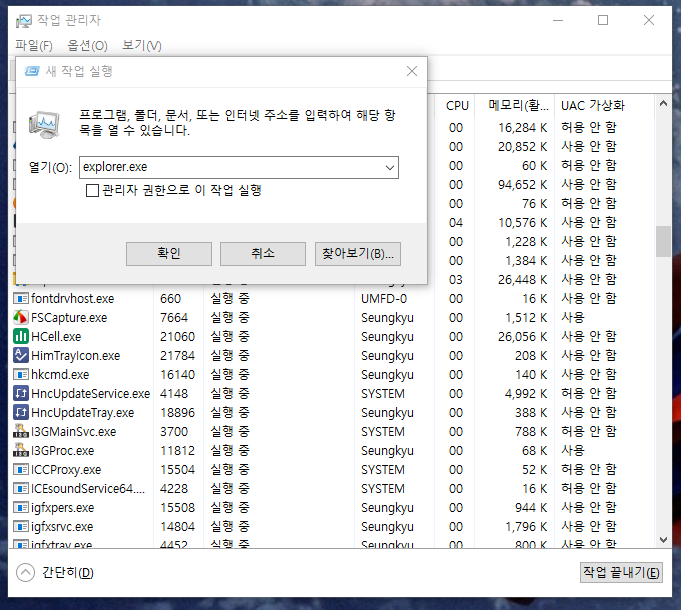This screenshot has width=681, height=610.
Task: Click the UMFD-0 user name cell
Action: pyautogui.click(x=384, y=299)
